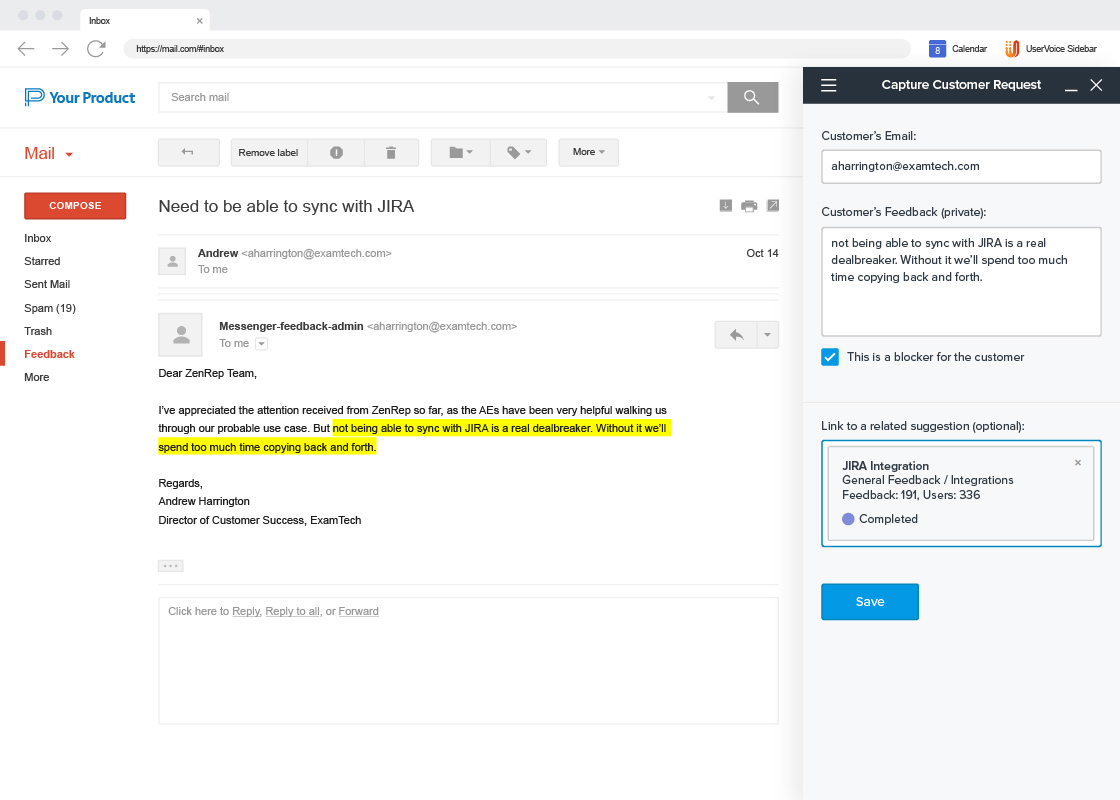The width and height of the screenshot is (1120, 800).
Task: Click the COMPOSE button
Action: click(75, 206)
